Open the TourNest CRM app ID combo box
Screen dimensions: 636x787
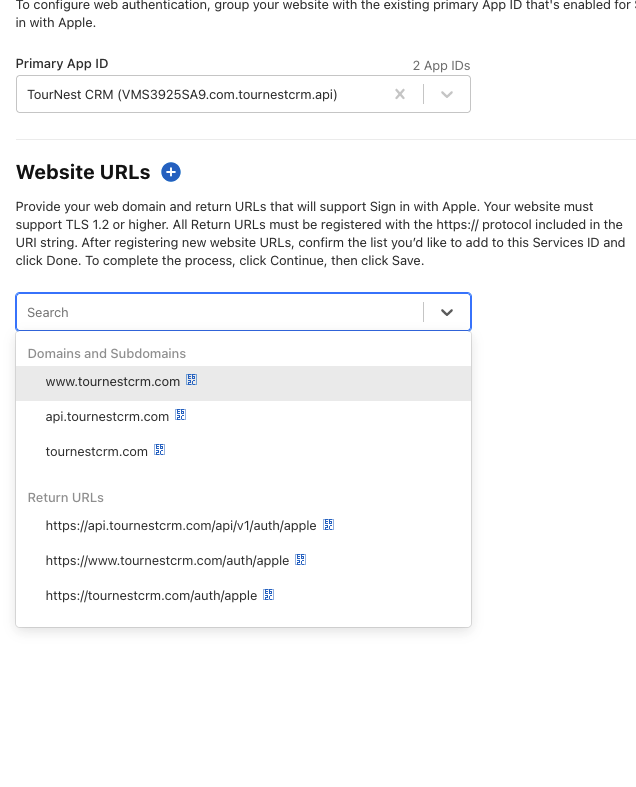(200, 94)
